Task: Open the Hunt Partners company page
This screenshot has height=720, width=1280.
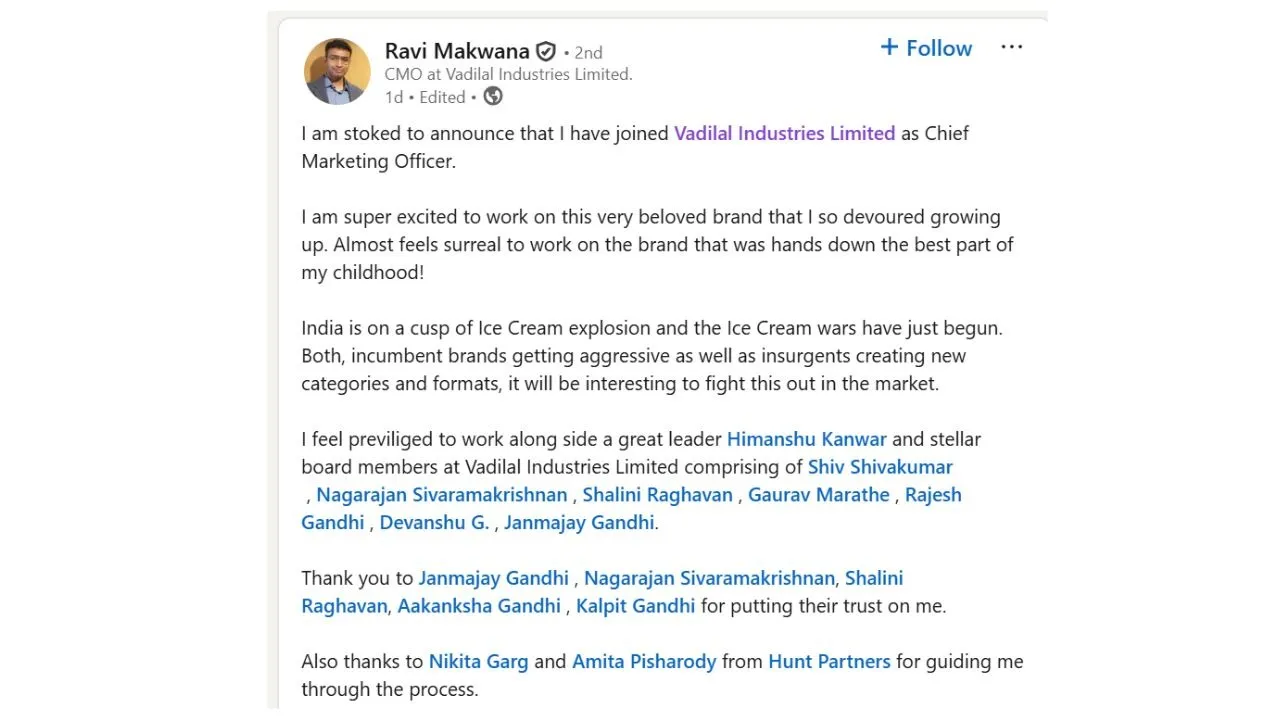Action: [829, 662]
